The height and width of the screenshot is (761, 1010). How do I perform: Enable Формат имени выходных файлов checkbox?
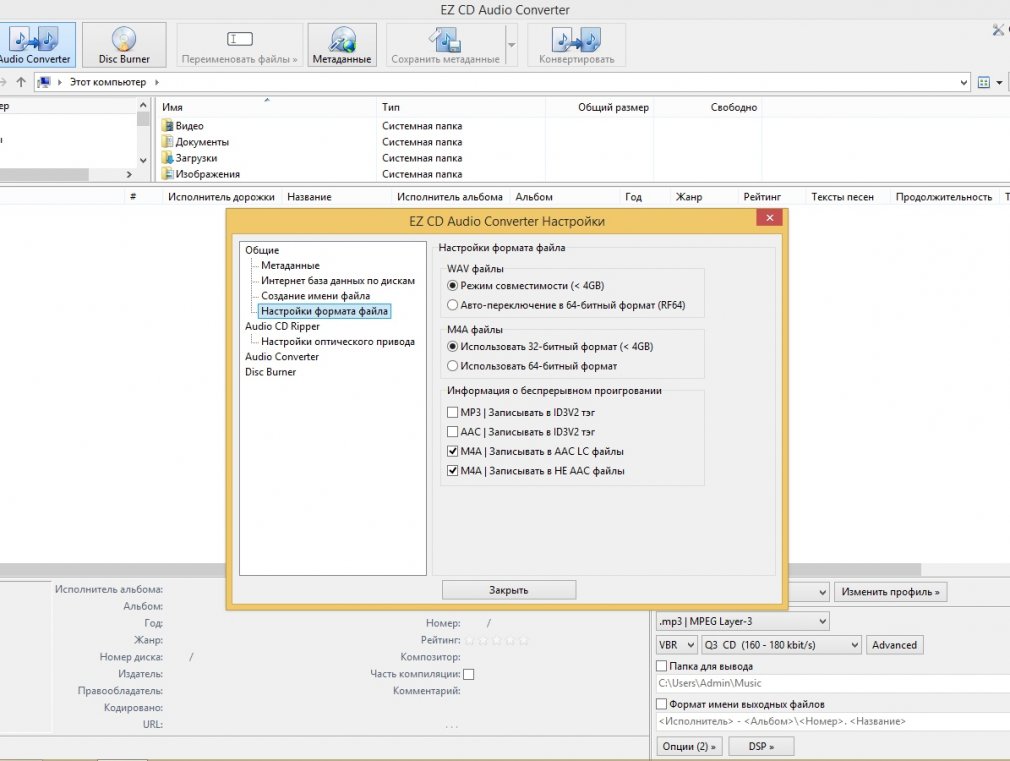pos(662,704)
